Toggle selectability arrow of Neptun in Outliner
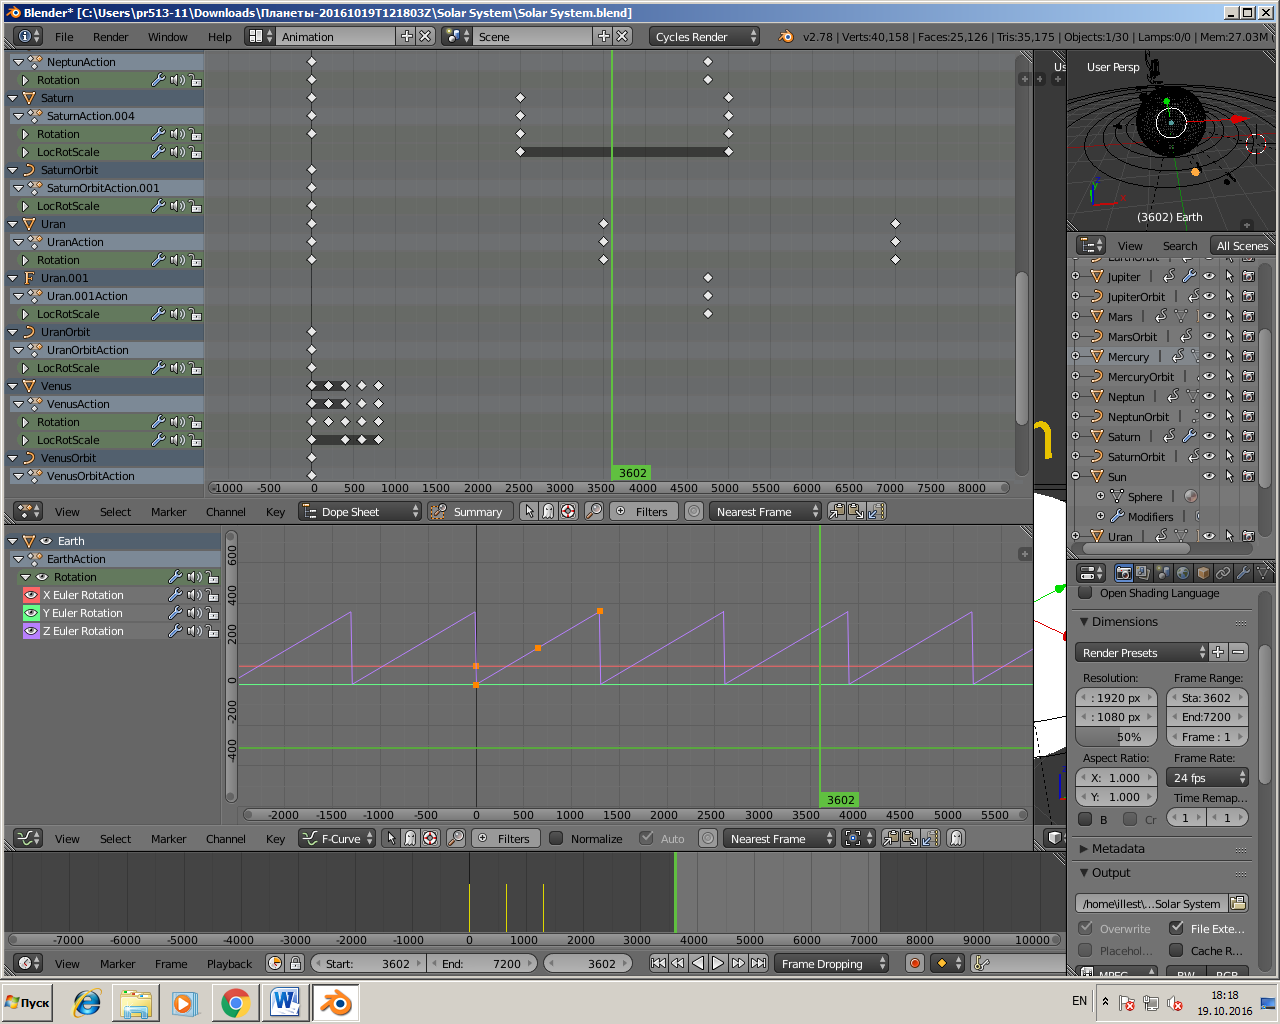1280x1024 pixels. [x=1229, y=396]
